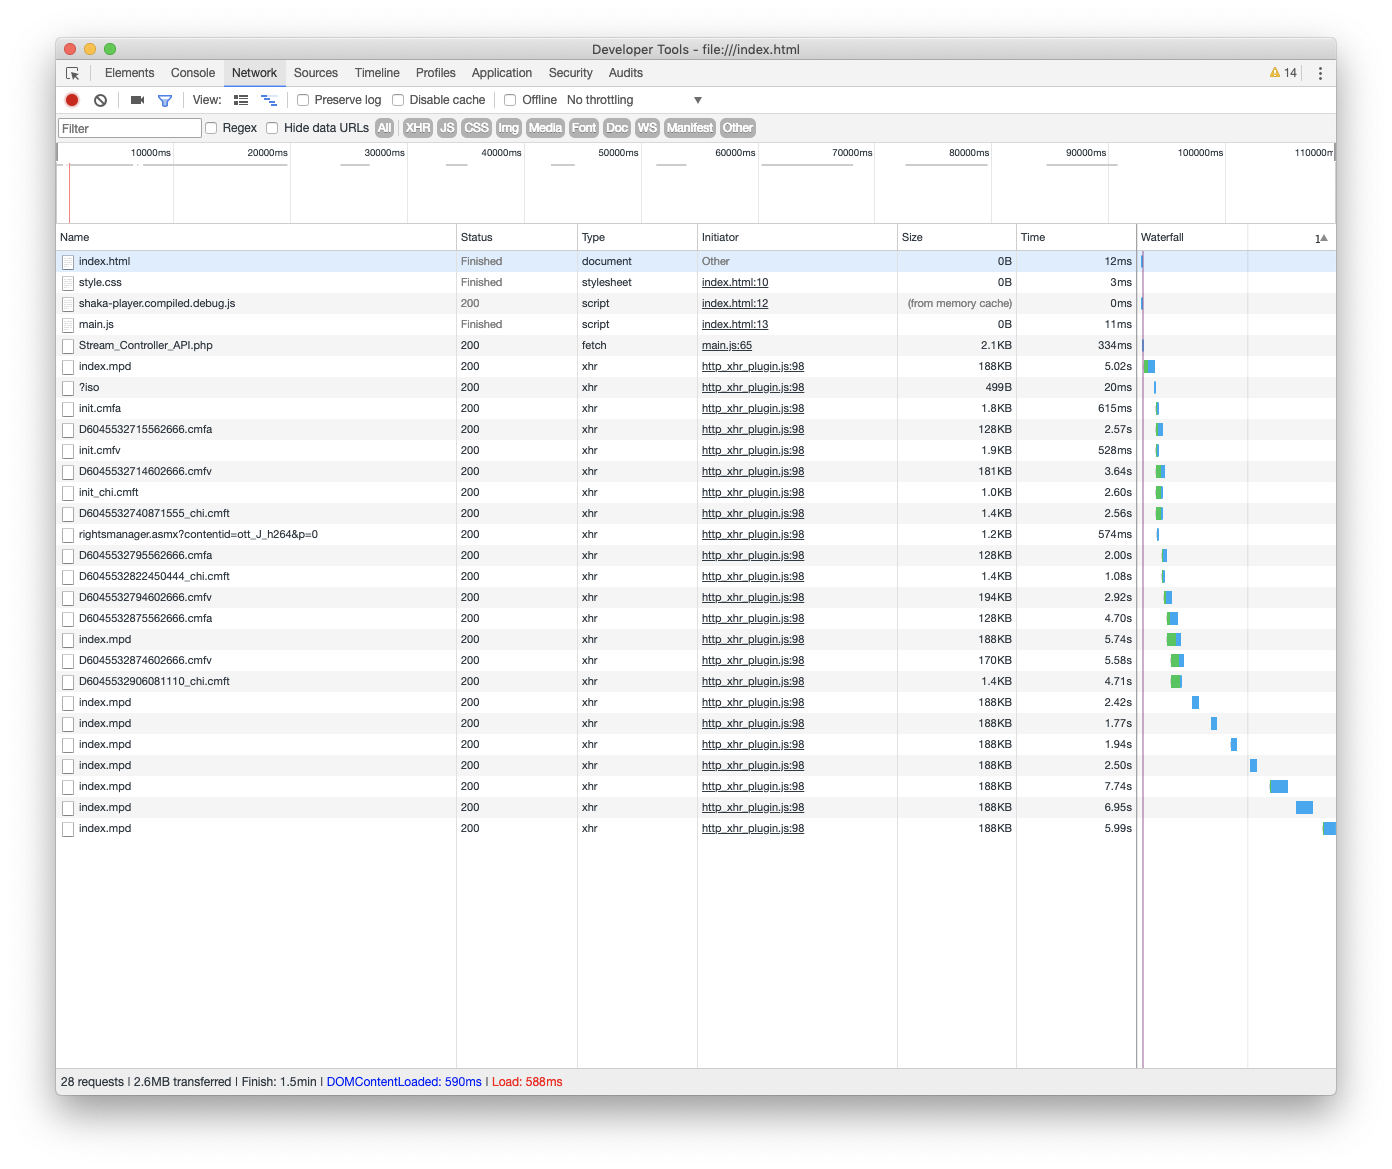Open the Audits tab
This screenshot has height=1169, width=1392.
(x=626, y=73)
